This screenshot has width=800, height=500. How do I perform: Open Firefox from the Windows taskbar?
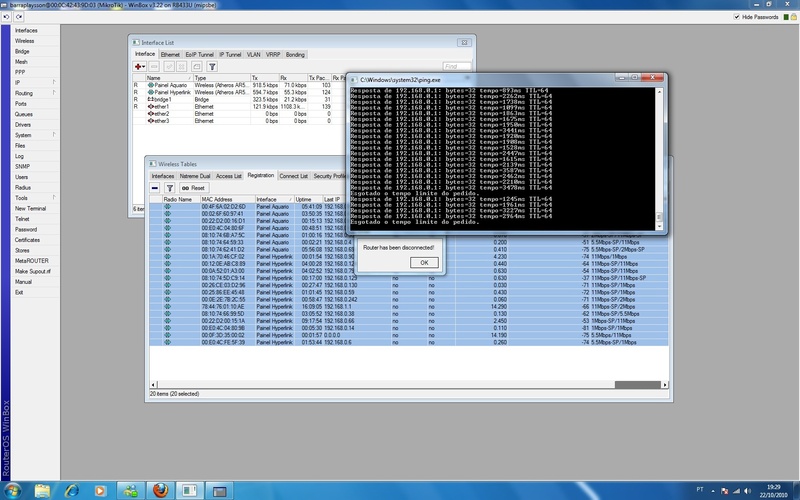(158, 489)
